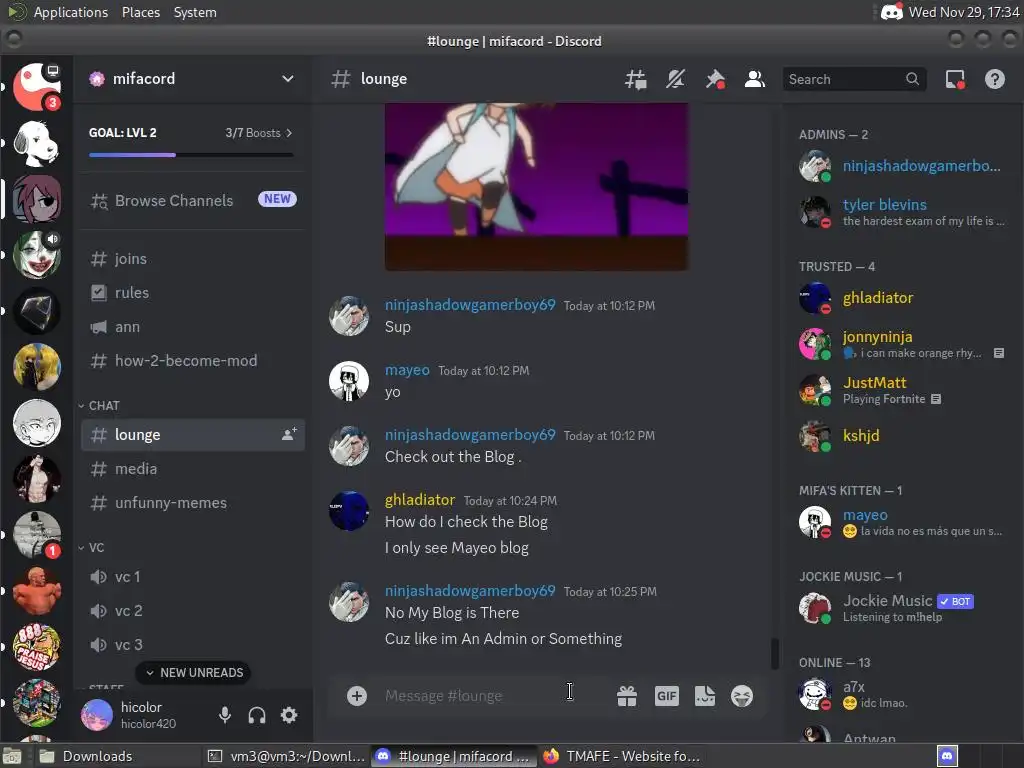The width and height of the screenshot is (1024, 768).
Task: Open the Threads icon in channel header
Action: 635,79
